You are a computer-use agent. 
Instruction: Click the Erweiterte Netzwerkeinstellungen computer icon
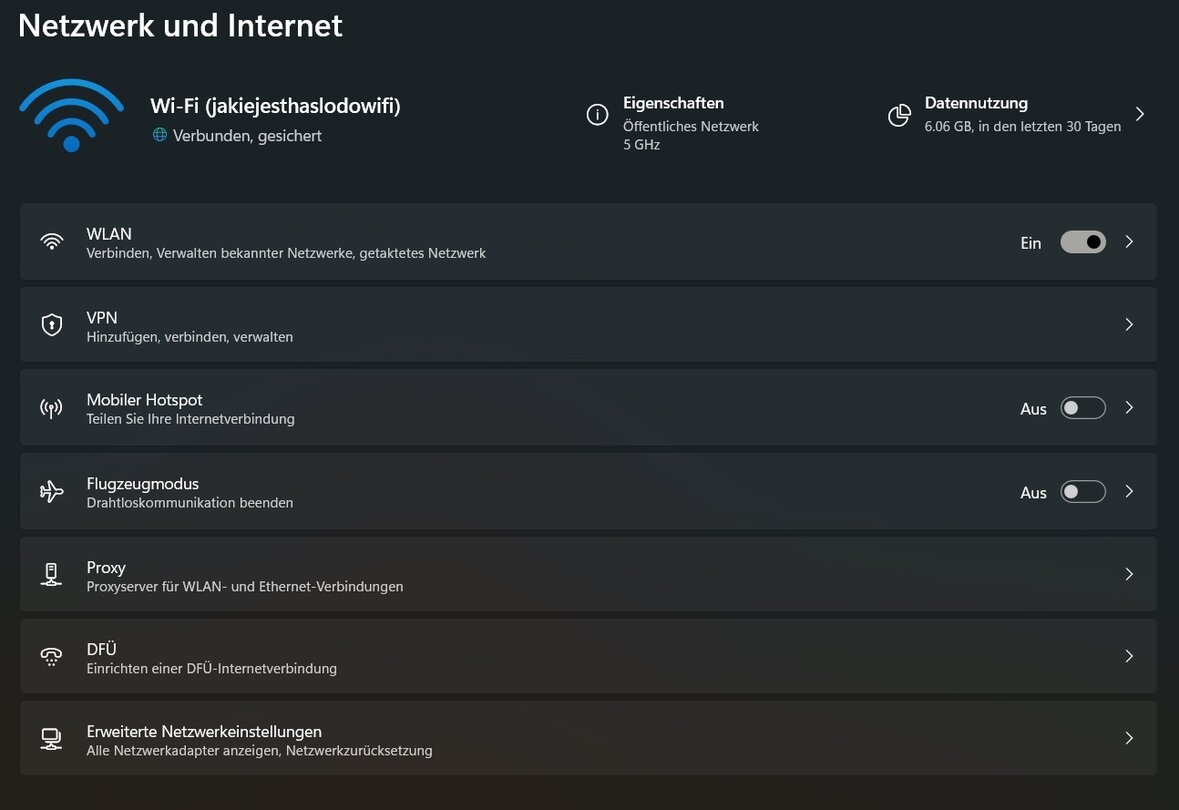[x=51, y=739]
